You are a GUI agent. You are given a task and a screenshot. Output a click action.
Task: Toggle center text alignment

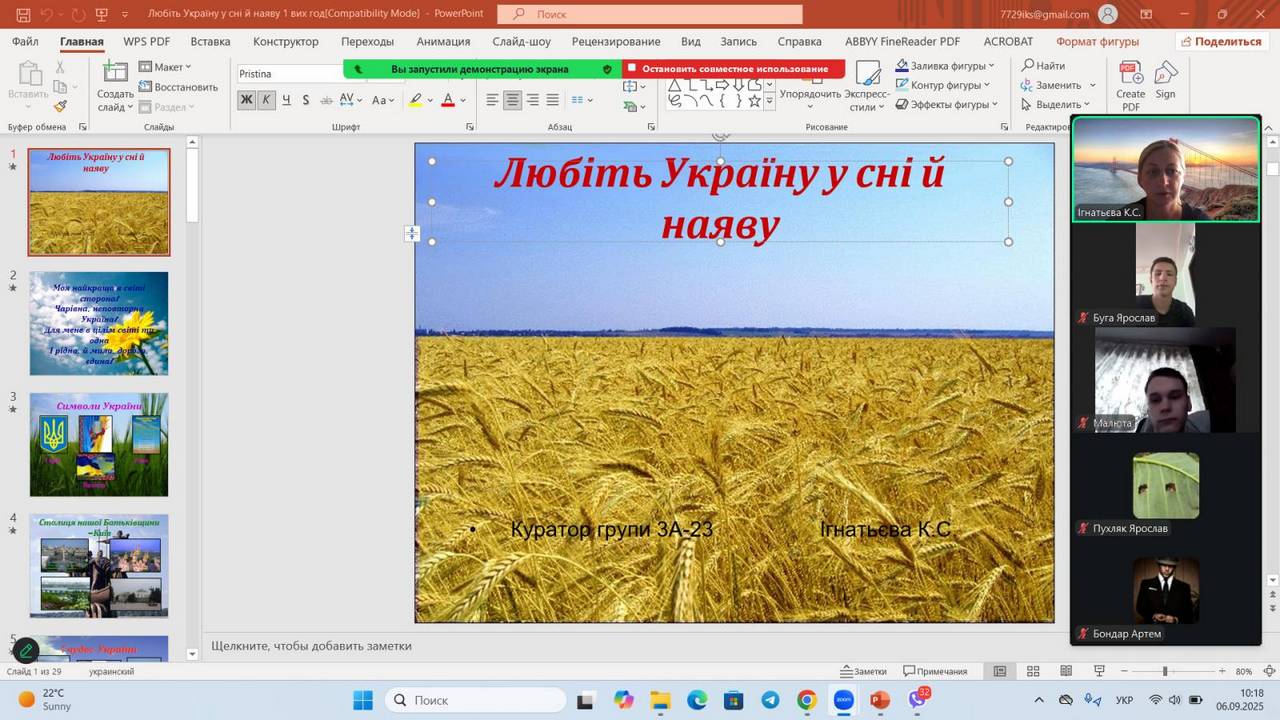512,100
